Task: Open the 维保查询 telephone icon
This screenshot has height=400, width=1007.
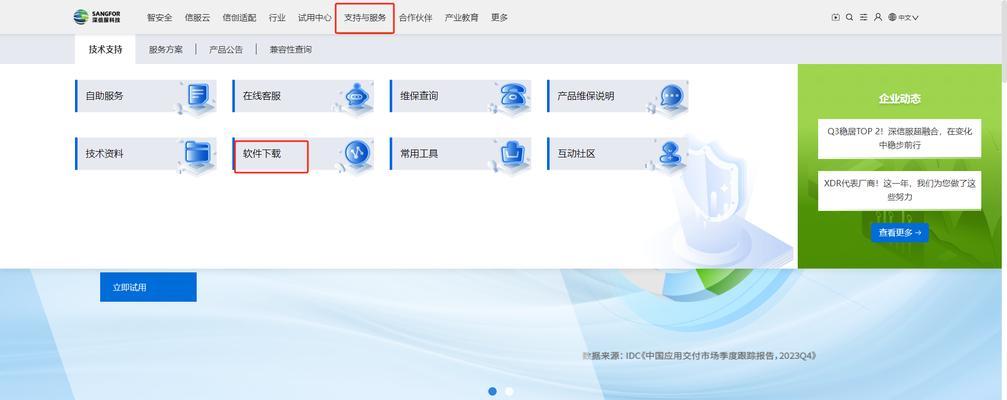Action: click(x=514, y=96)
